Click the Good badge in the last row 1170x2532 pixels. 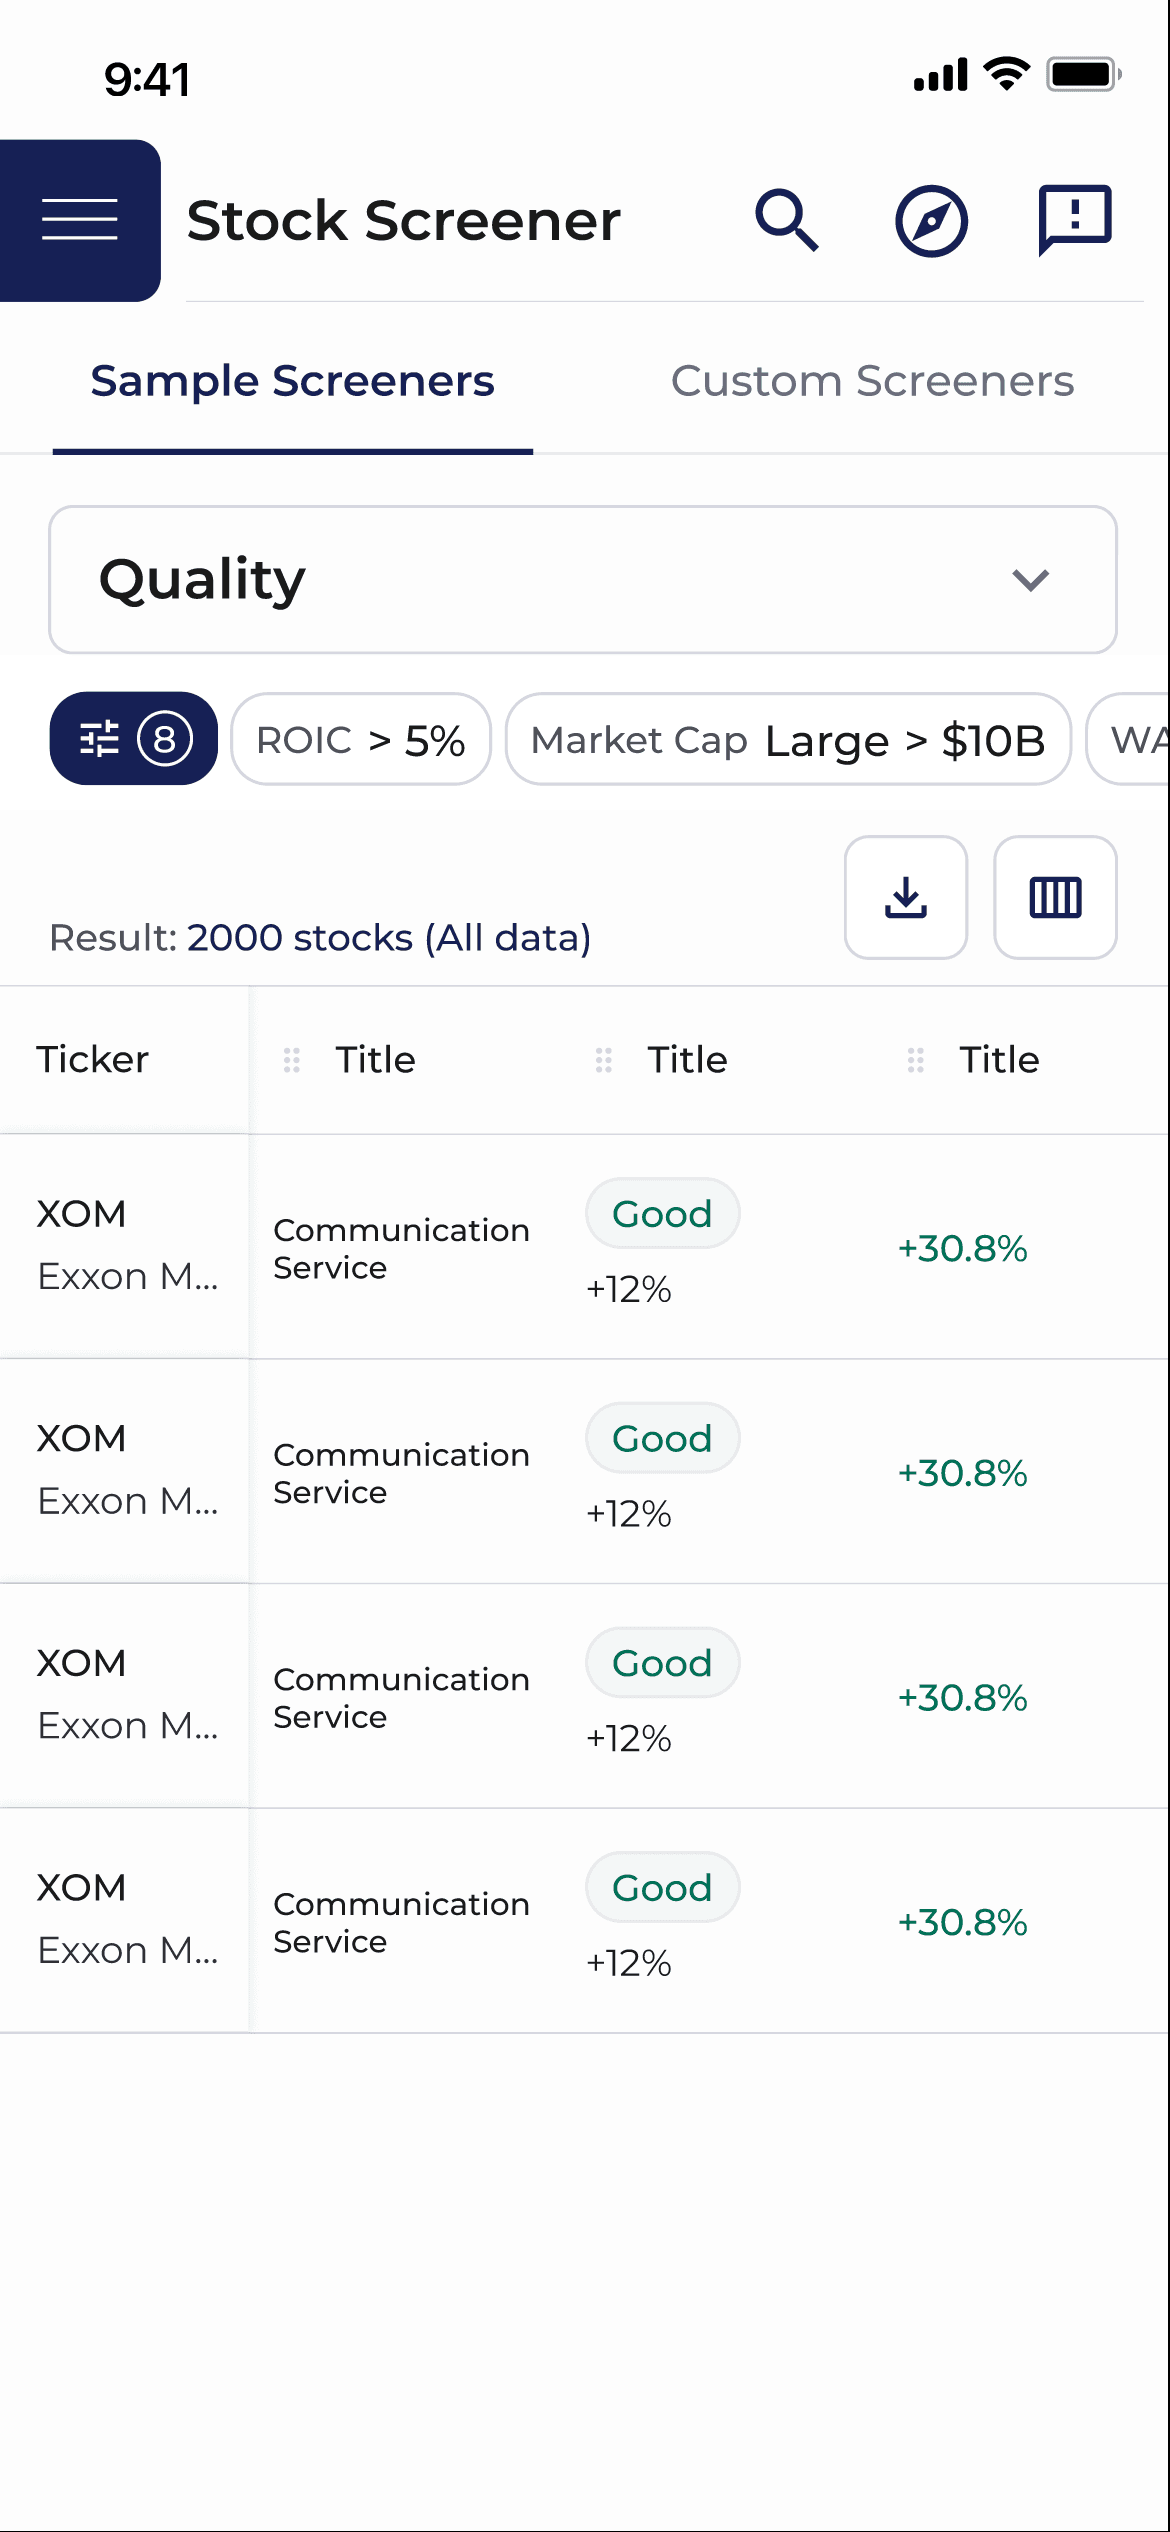[662, 1888]
